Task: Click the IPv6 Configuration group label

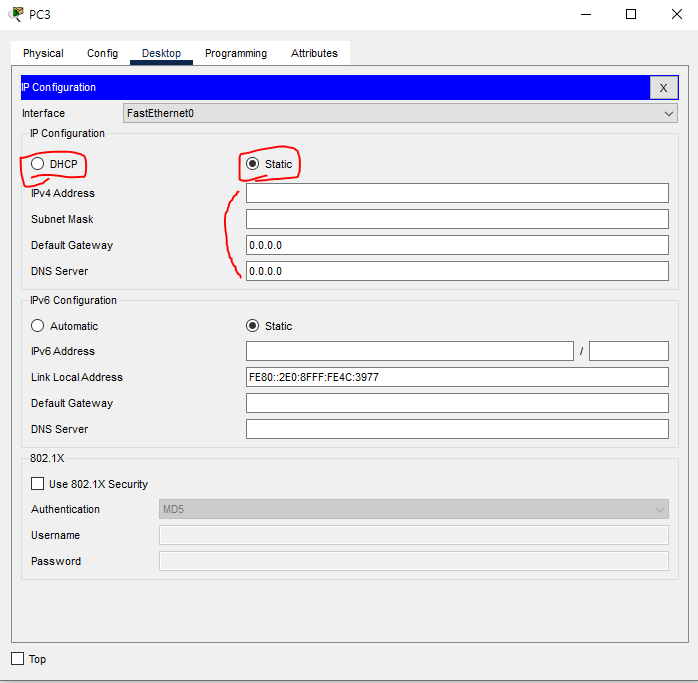Action: point(73,300)
